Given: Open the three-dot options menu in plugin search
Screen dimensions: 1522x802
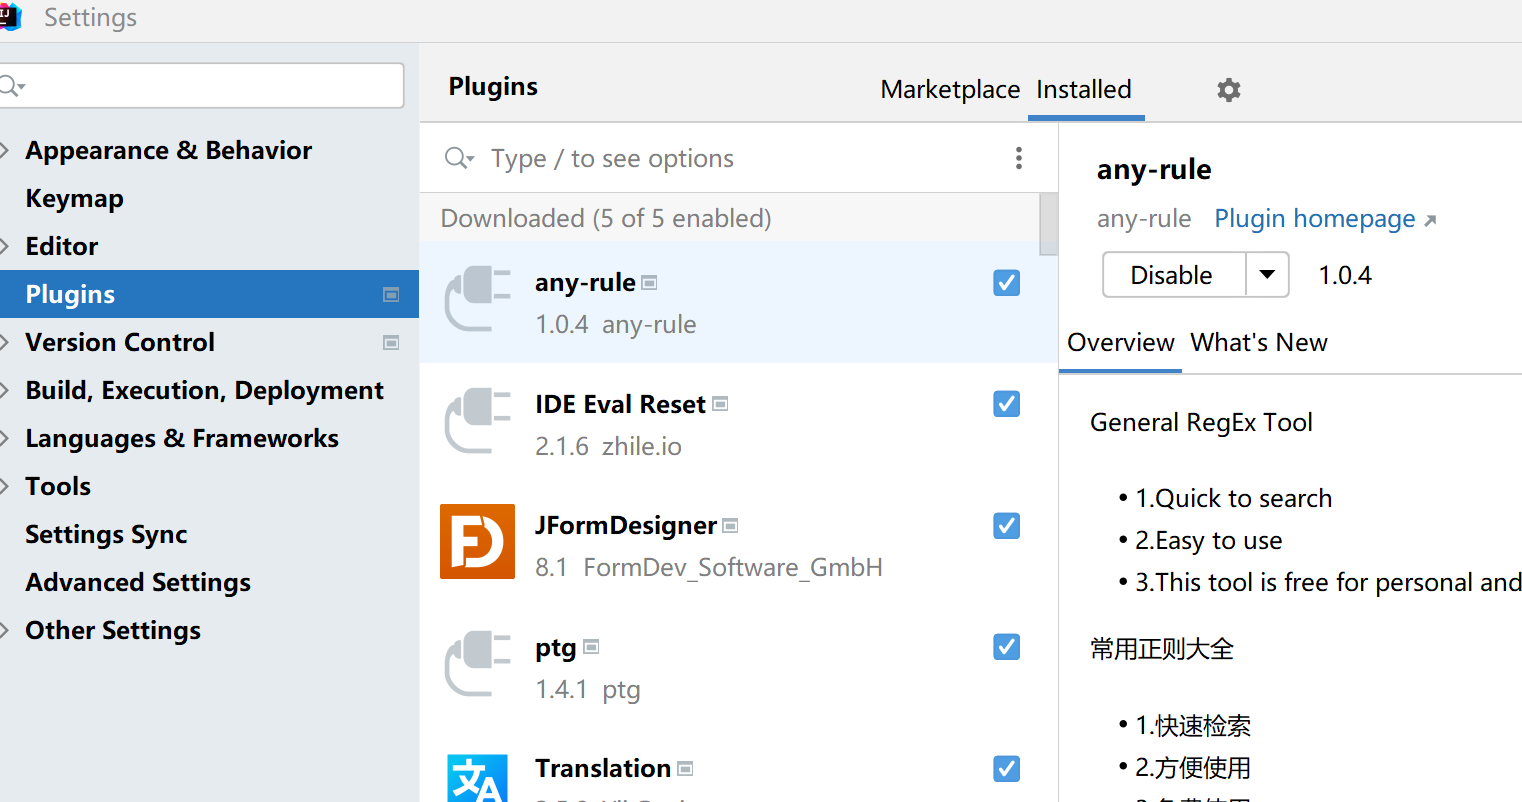Looking at the screenshot, I should 1018,158.
